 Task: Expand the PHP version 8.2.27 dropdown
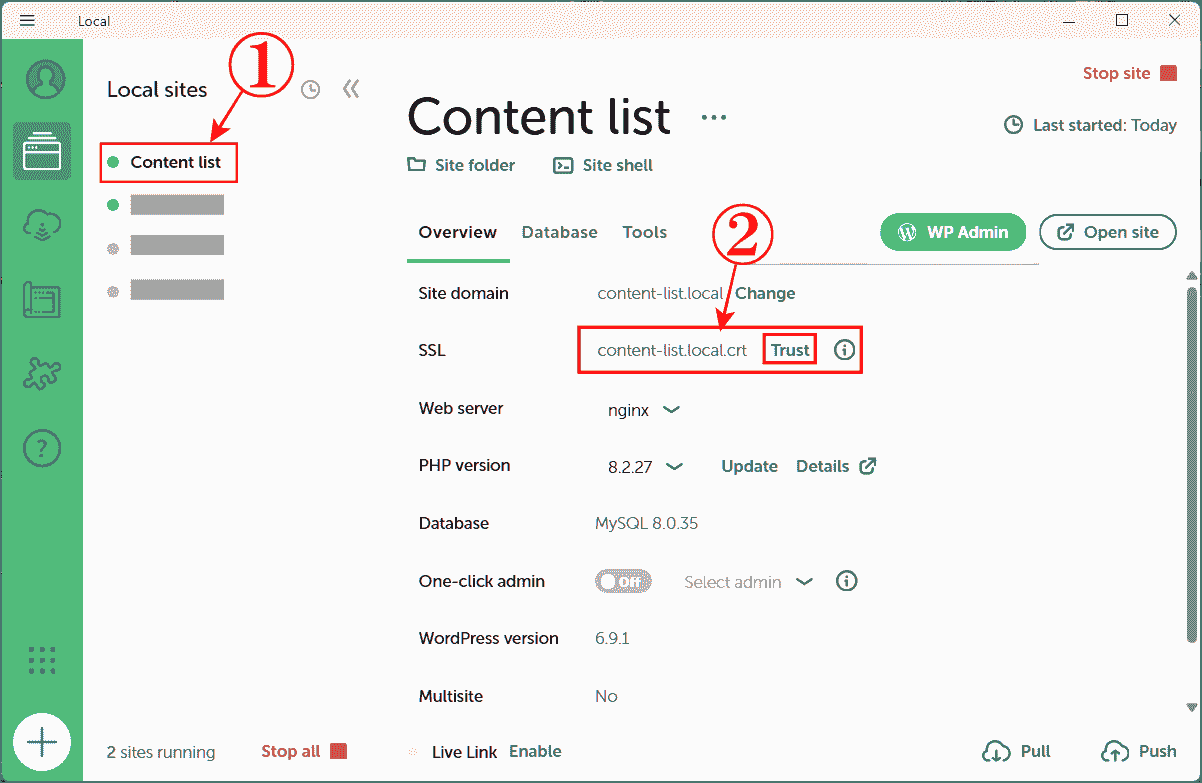(x=646, y=466)
